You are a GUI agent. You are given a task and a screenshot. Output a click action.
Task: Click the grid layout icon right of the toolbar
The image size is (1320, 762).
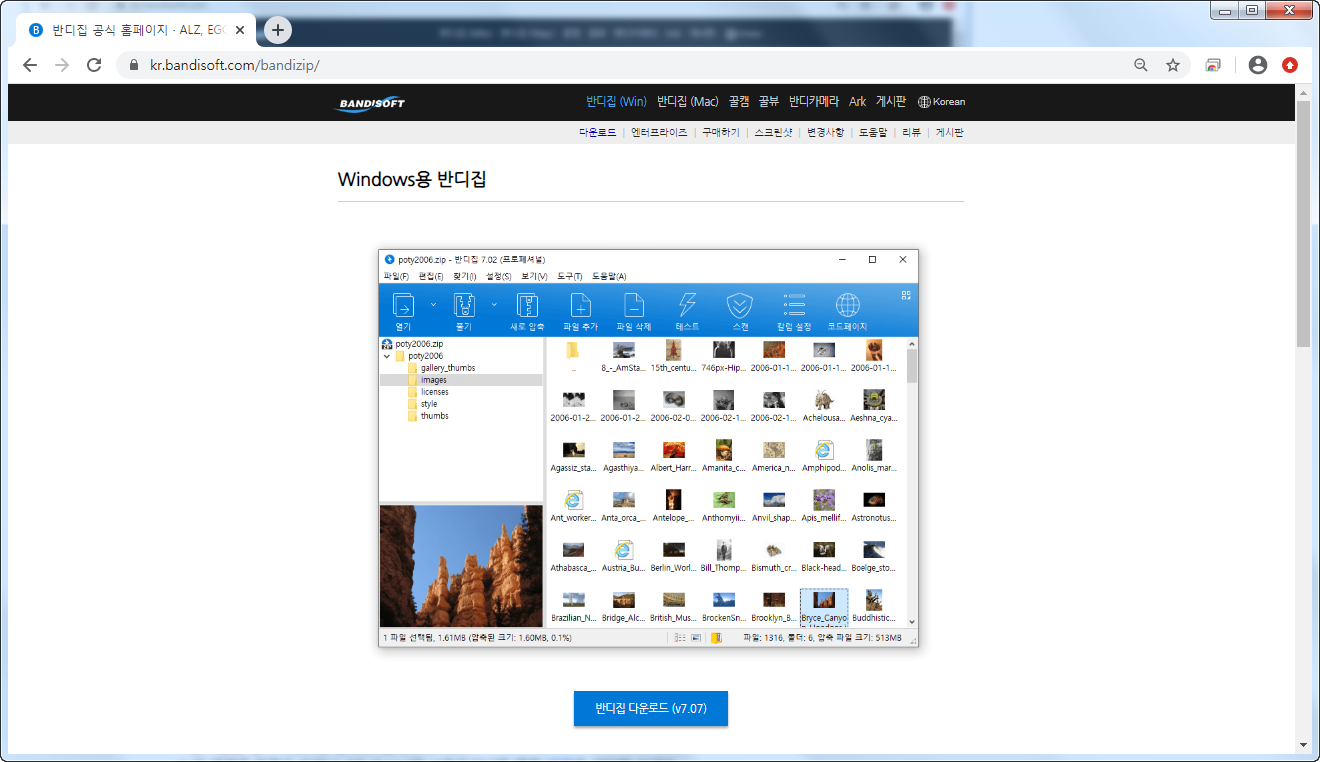pyautogui.click(x=906, y=295)
